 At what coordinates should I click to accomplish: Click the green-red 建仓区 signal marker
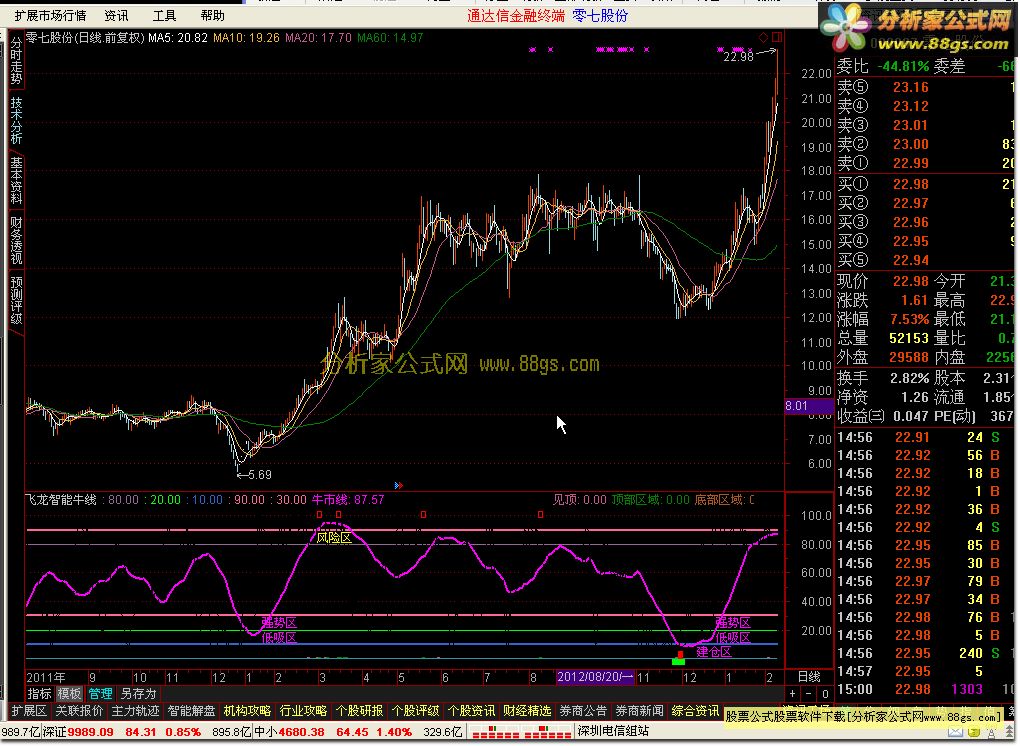tap(678, 658)
